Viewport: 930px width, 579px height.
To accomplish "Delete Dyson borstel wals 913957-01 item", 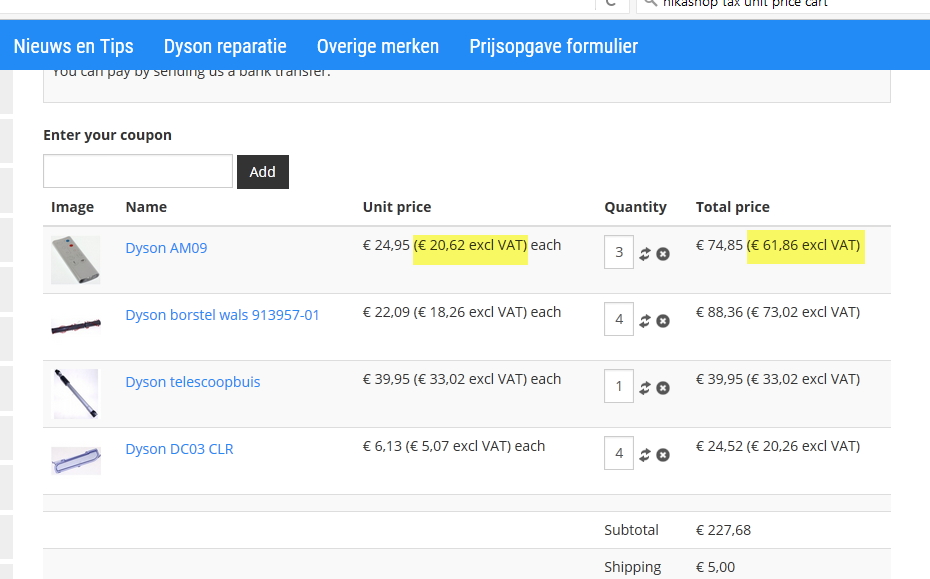I will pyautogui.click(x=663, y=321).
